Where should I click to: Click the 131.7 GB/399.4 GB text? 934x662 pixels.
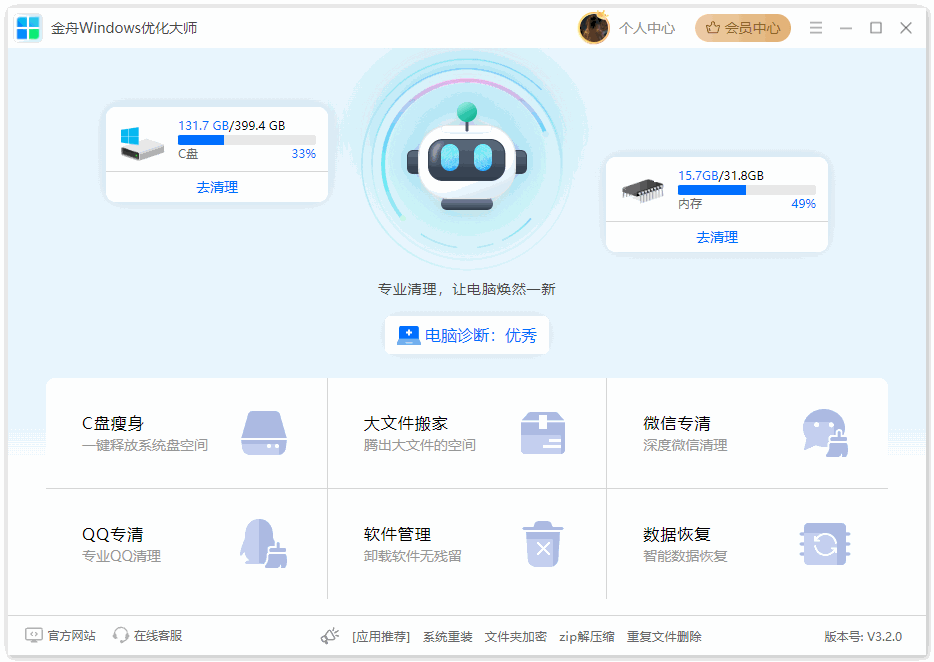click(x=232, y=126)
